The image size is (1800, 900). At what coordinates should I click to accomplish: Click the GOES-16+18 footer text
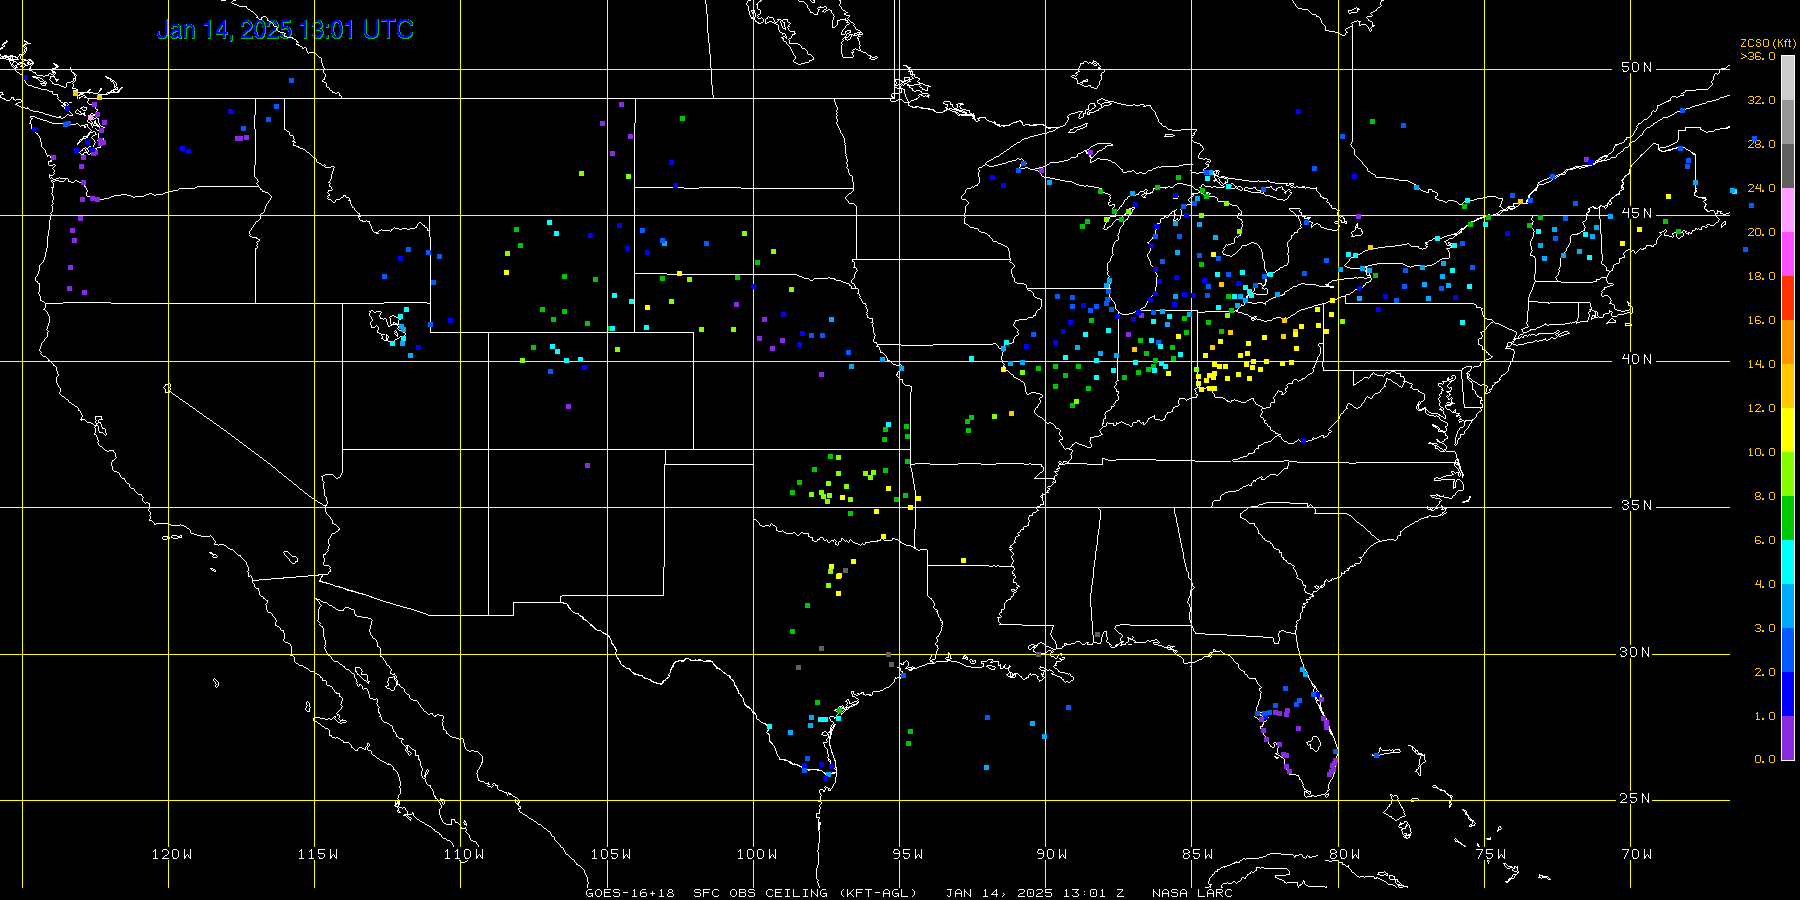[x=630, y=893]
